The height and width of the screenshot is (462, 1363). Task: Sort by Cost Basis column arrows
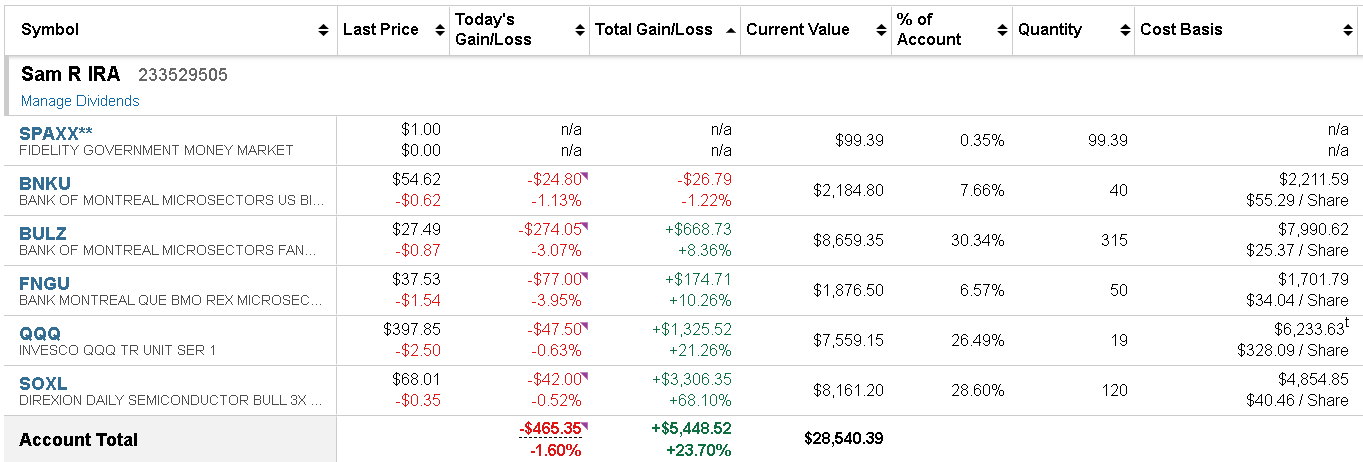[1349, 30]
